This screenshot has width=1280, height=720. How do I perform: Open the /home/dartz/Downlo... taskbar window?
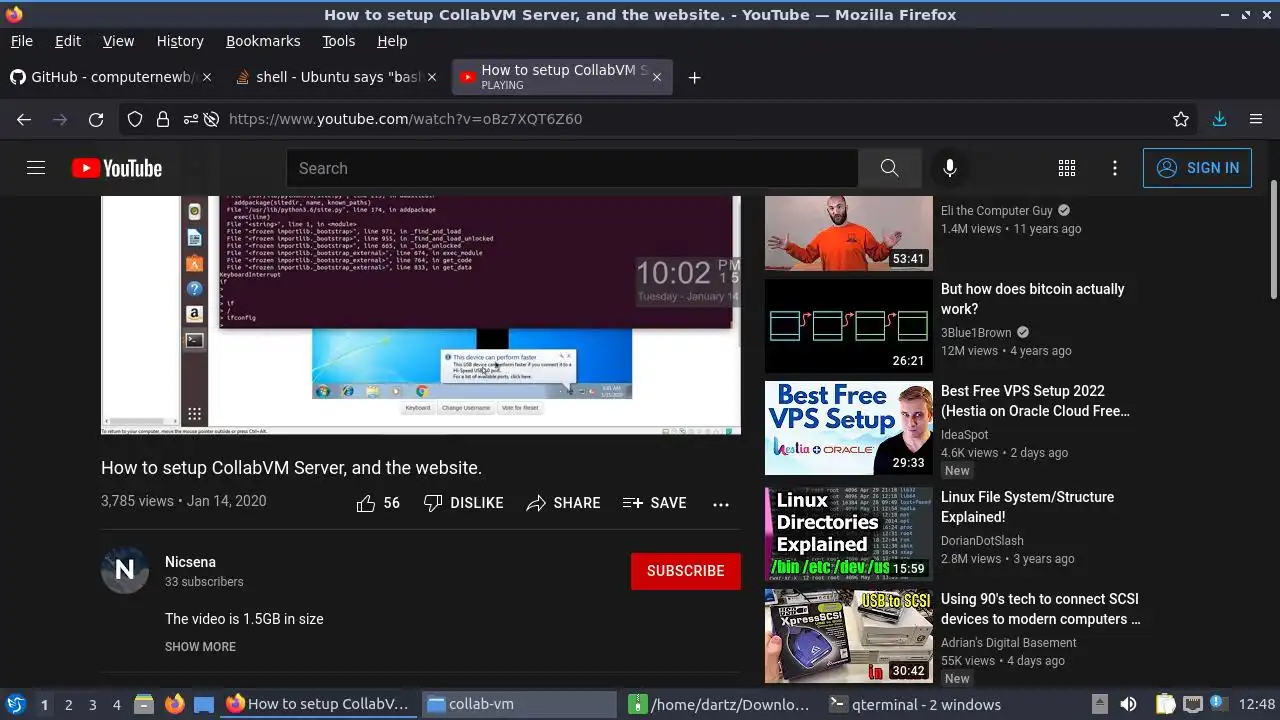(720, 704)
